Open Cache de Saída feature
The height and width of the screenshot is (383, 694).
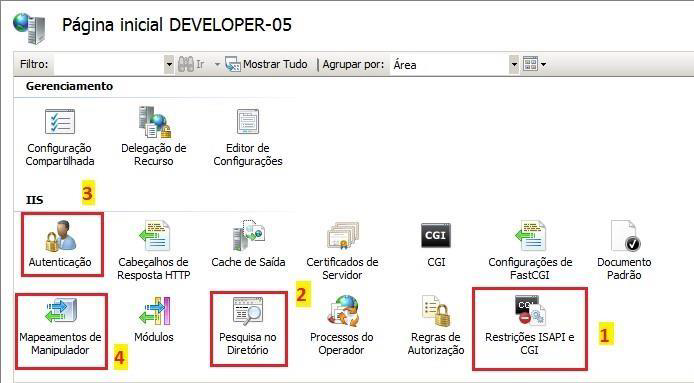click(x=248, y=244)
